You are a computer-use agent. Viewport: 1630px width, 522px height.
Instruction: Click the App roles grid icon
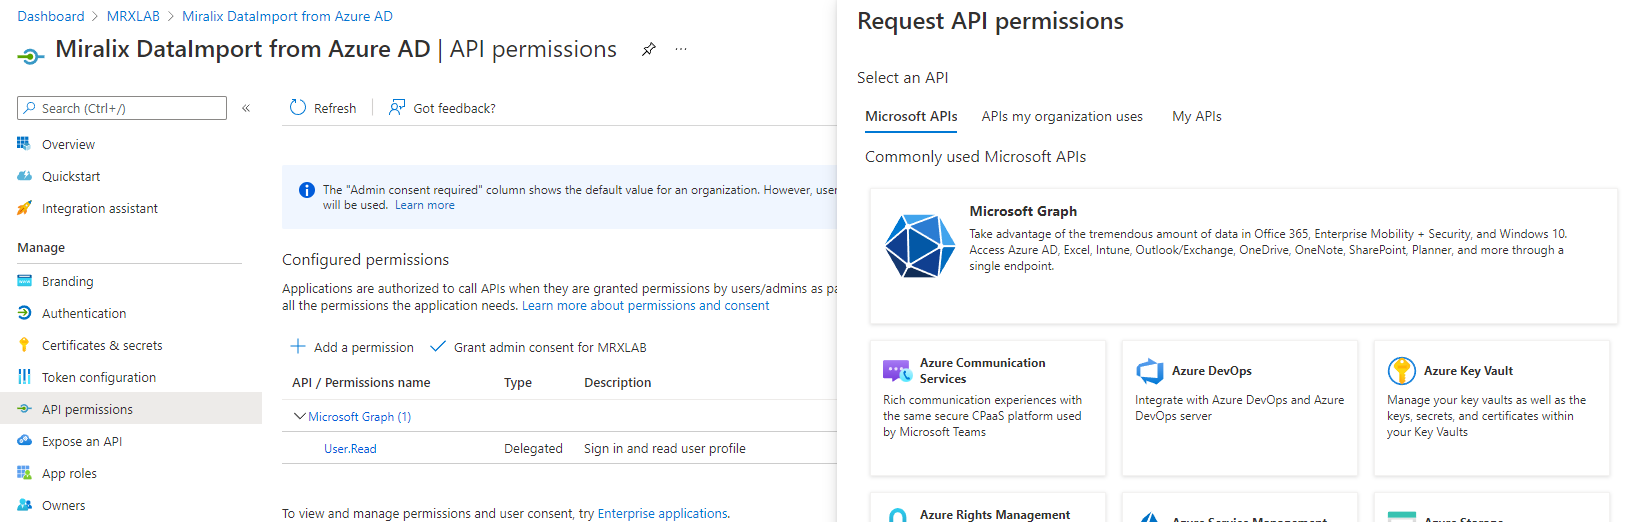point(24,473)
